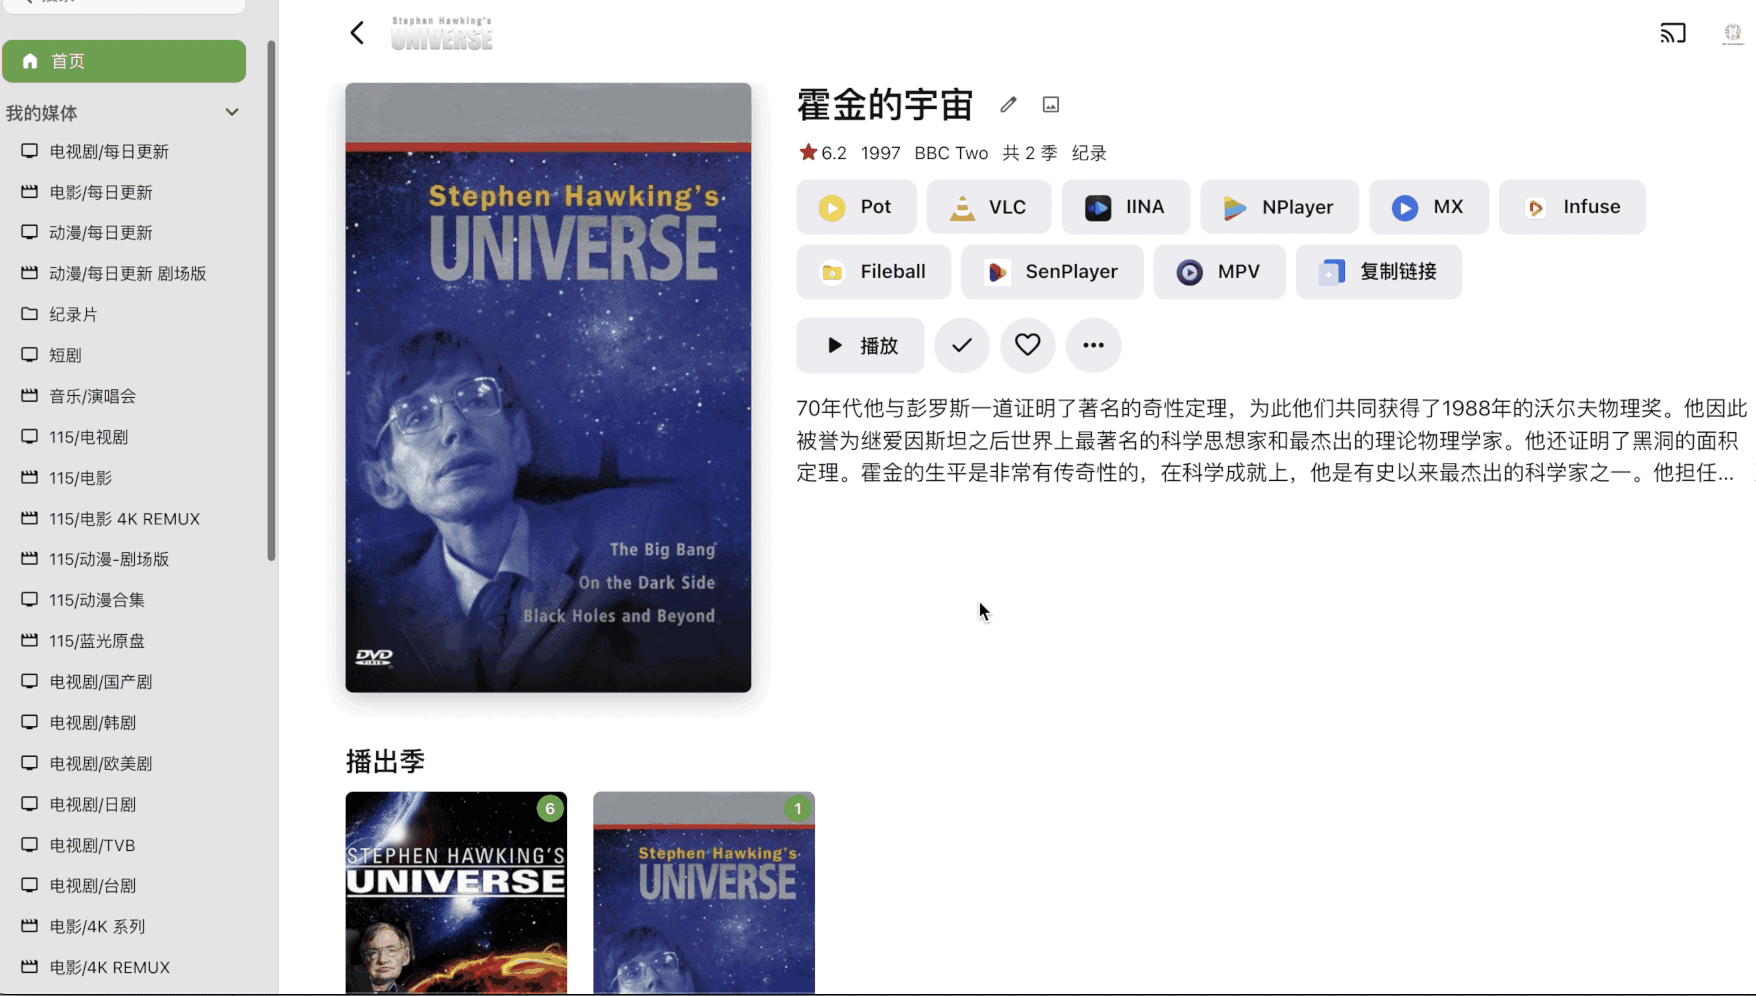Click the 纪录 genre link
Screen dimensions: 1756x996
point(1089,153)
